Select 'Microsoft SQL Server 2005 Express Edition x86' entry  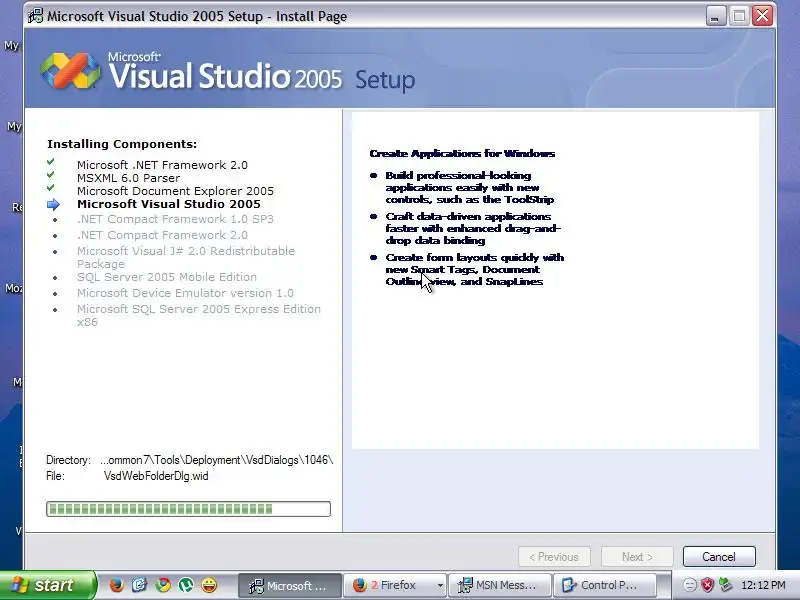[199, 315]
